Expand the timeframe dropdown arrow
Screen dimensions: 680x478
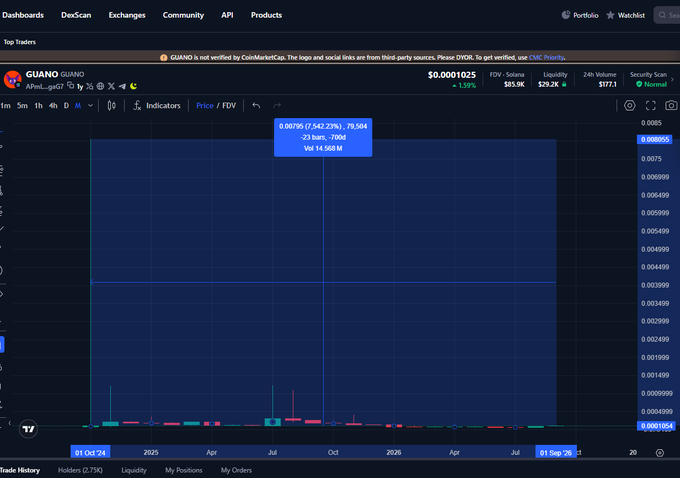[x=90, y=105]
